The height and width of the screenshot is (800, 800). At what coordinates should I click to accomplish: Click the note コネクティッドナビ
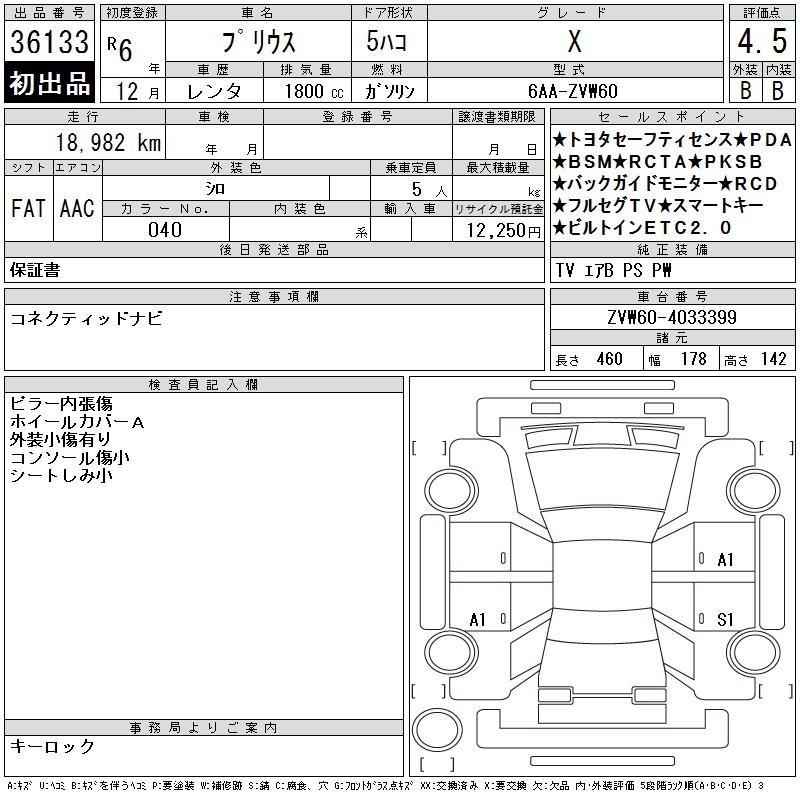[x=86, y=318]
